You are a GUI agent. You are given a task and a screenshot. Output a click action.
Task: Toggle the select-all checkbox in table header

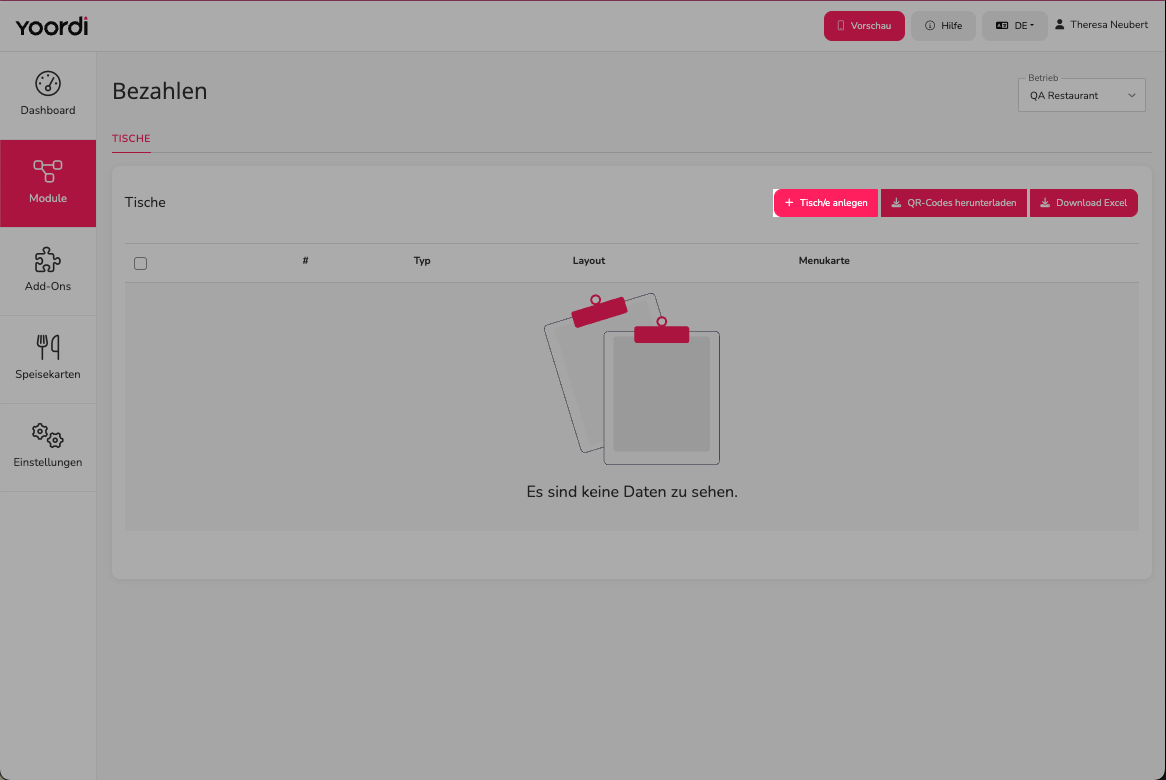pos(141,263)
